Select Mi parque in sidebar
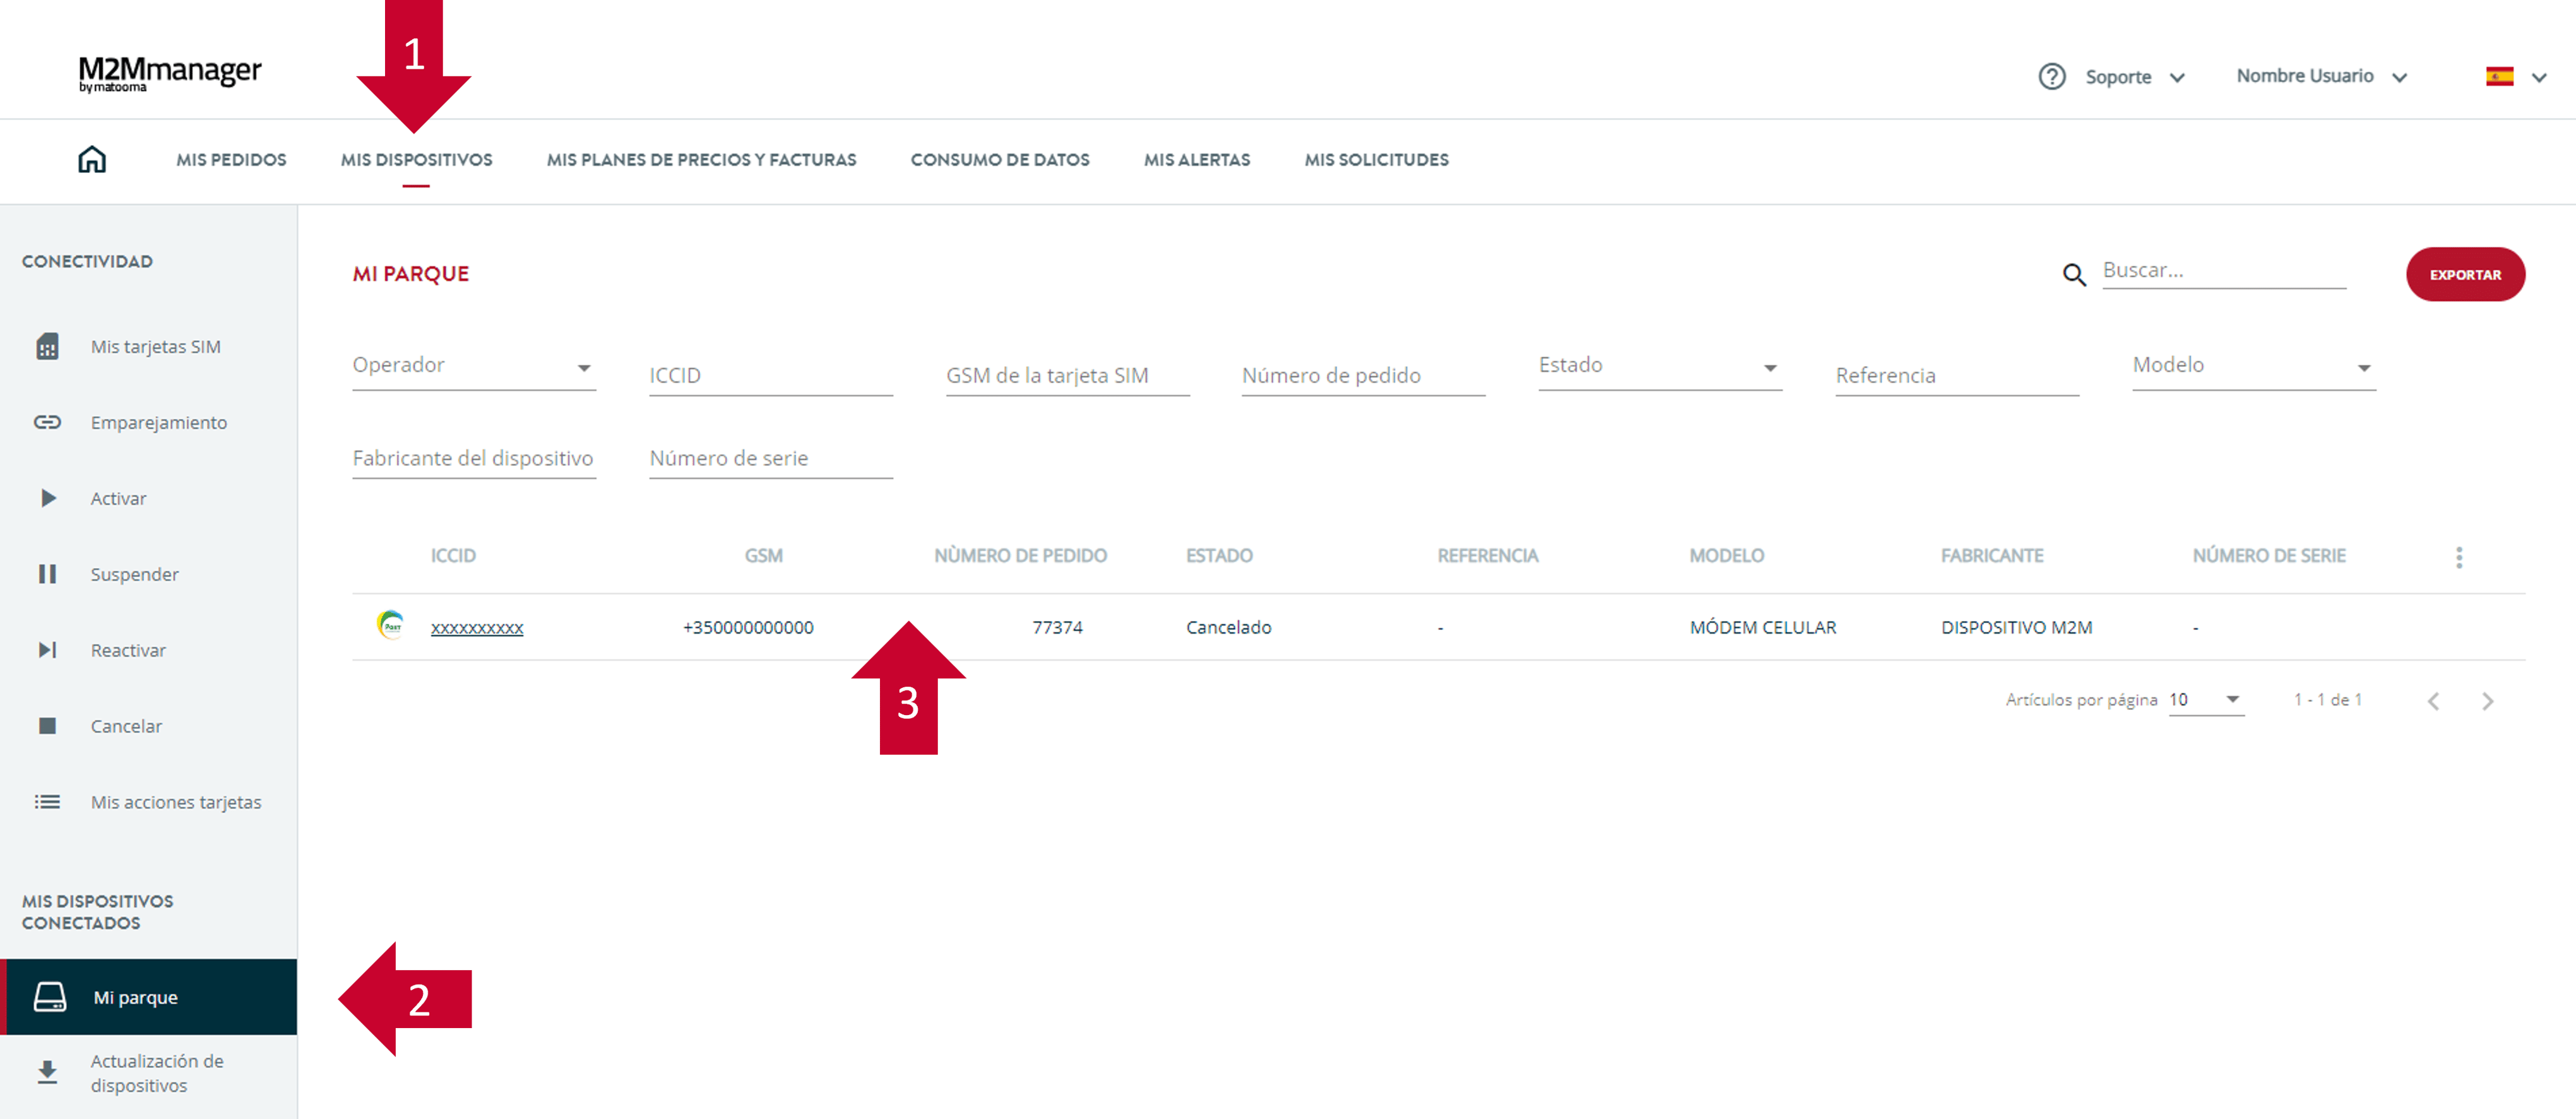Image resolution: width=2576 pixels, height=1119 pixels. point(149,997)
